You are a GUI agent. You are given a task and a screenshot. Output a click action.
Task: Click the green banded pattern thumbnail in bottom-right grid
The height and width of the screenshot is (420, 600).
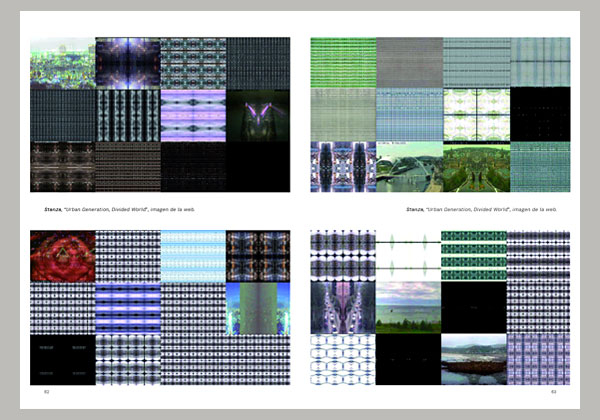point(472,256)
